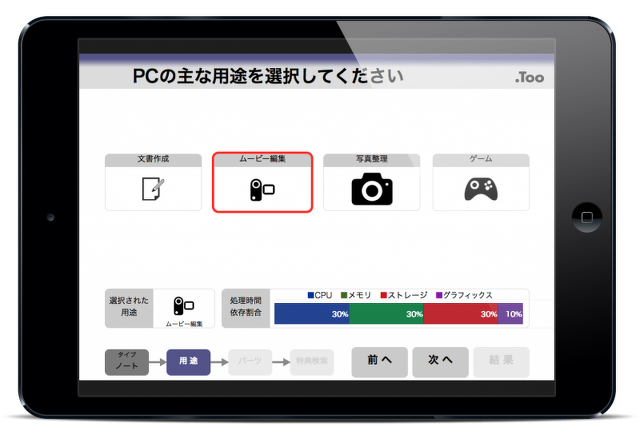Click the 選択された用途 label

128,308
